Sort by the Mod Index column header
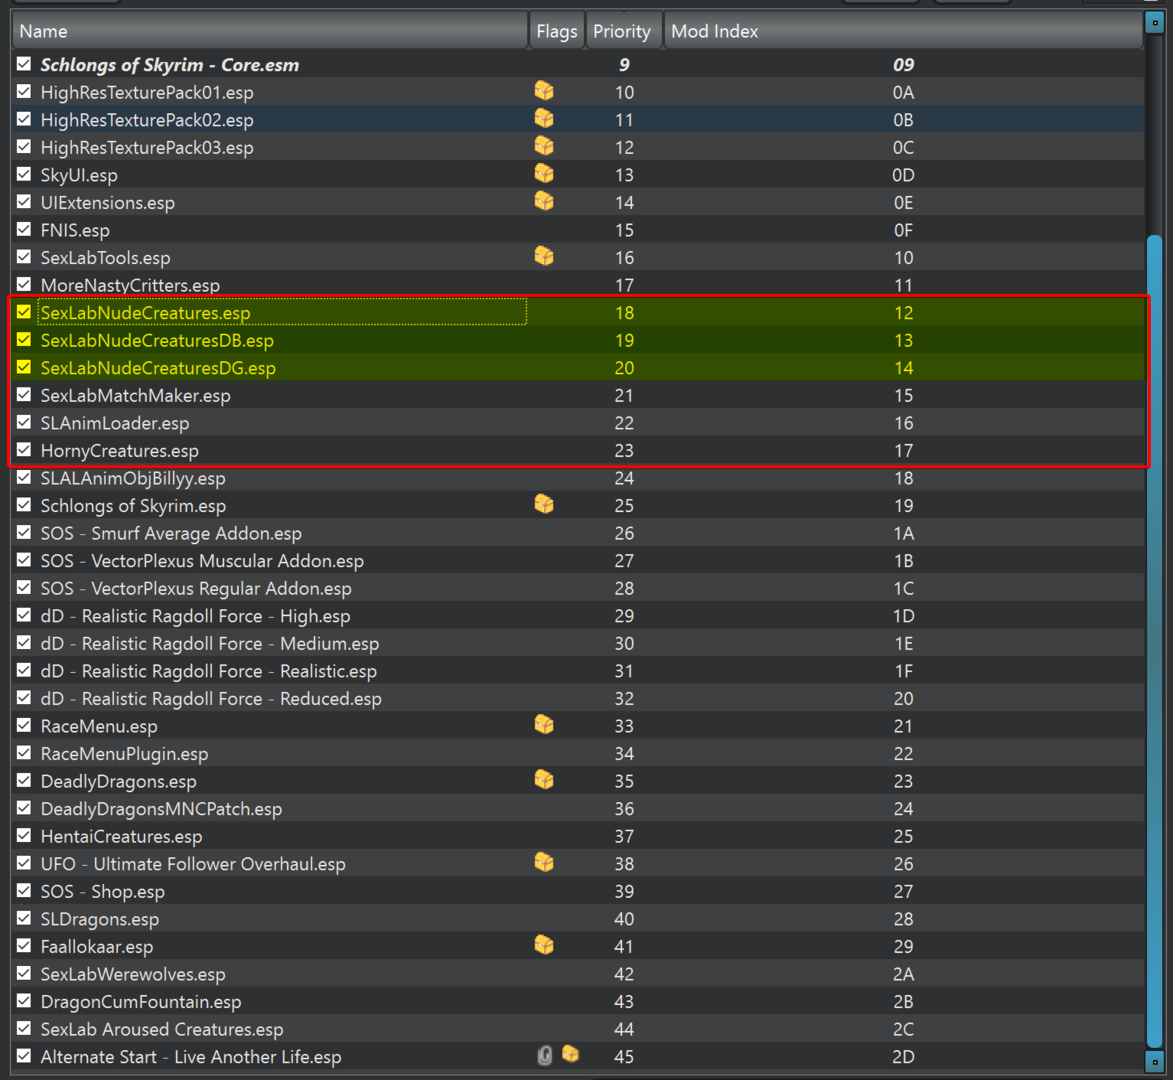1173x1080 pixels. pos(903,31)
